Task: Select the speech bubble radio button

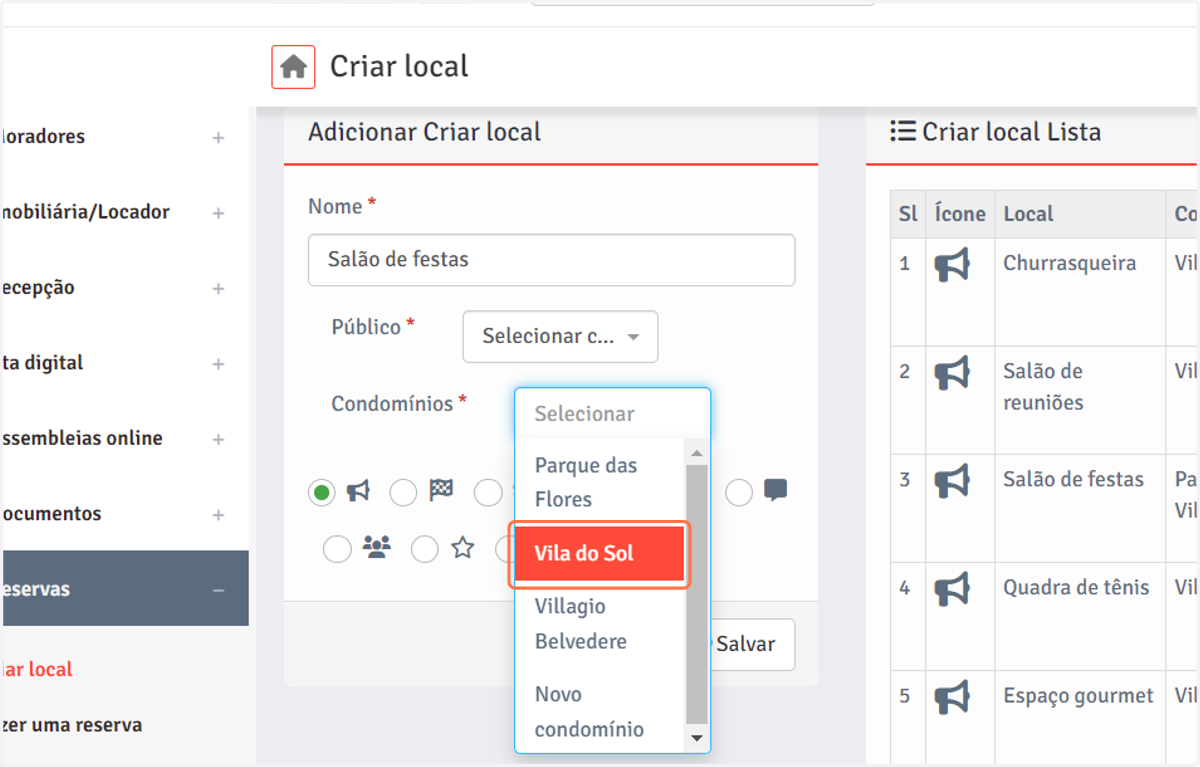Action: coord(739,492)
